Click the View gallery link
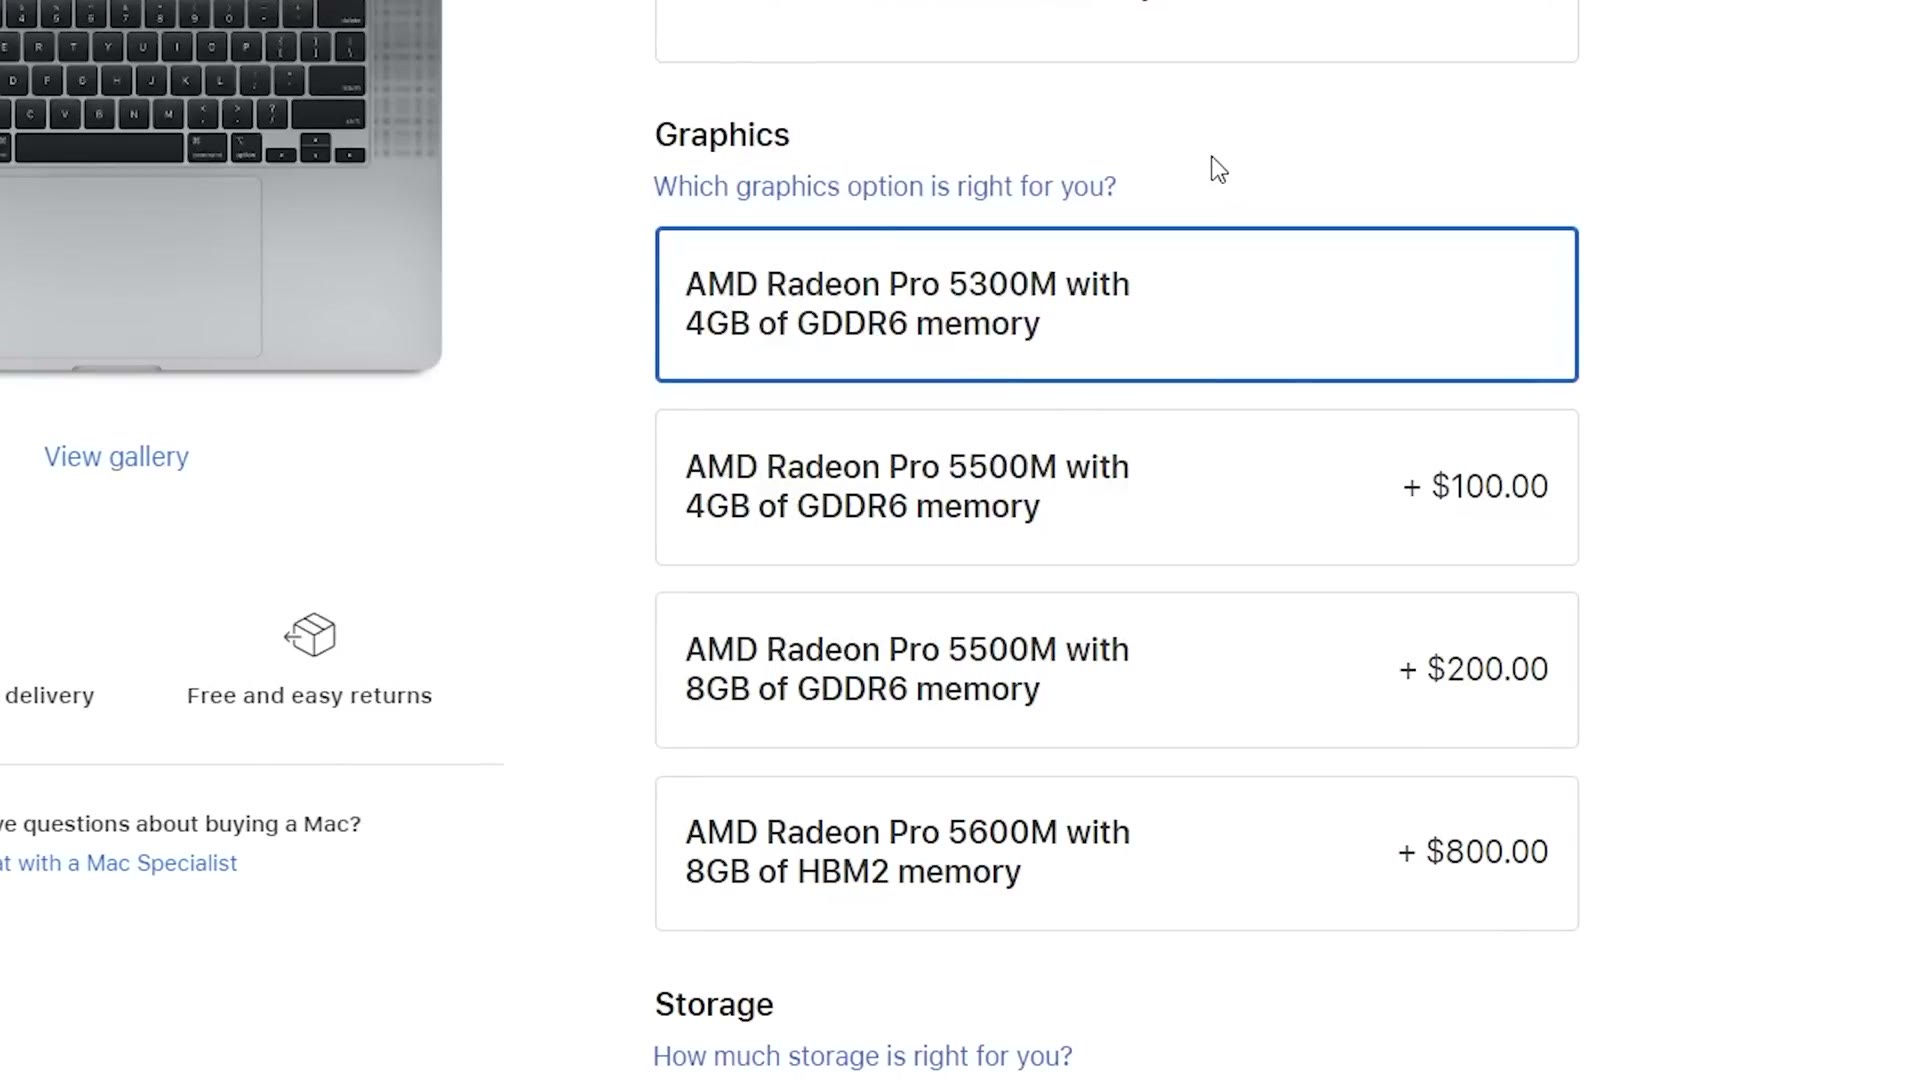The height and width of the screenshot is (1080, 1920). pyautogui.click(x=116, y=457)
